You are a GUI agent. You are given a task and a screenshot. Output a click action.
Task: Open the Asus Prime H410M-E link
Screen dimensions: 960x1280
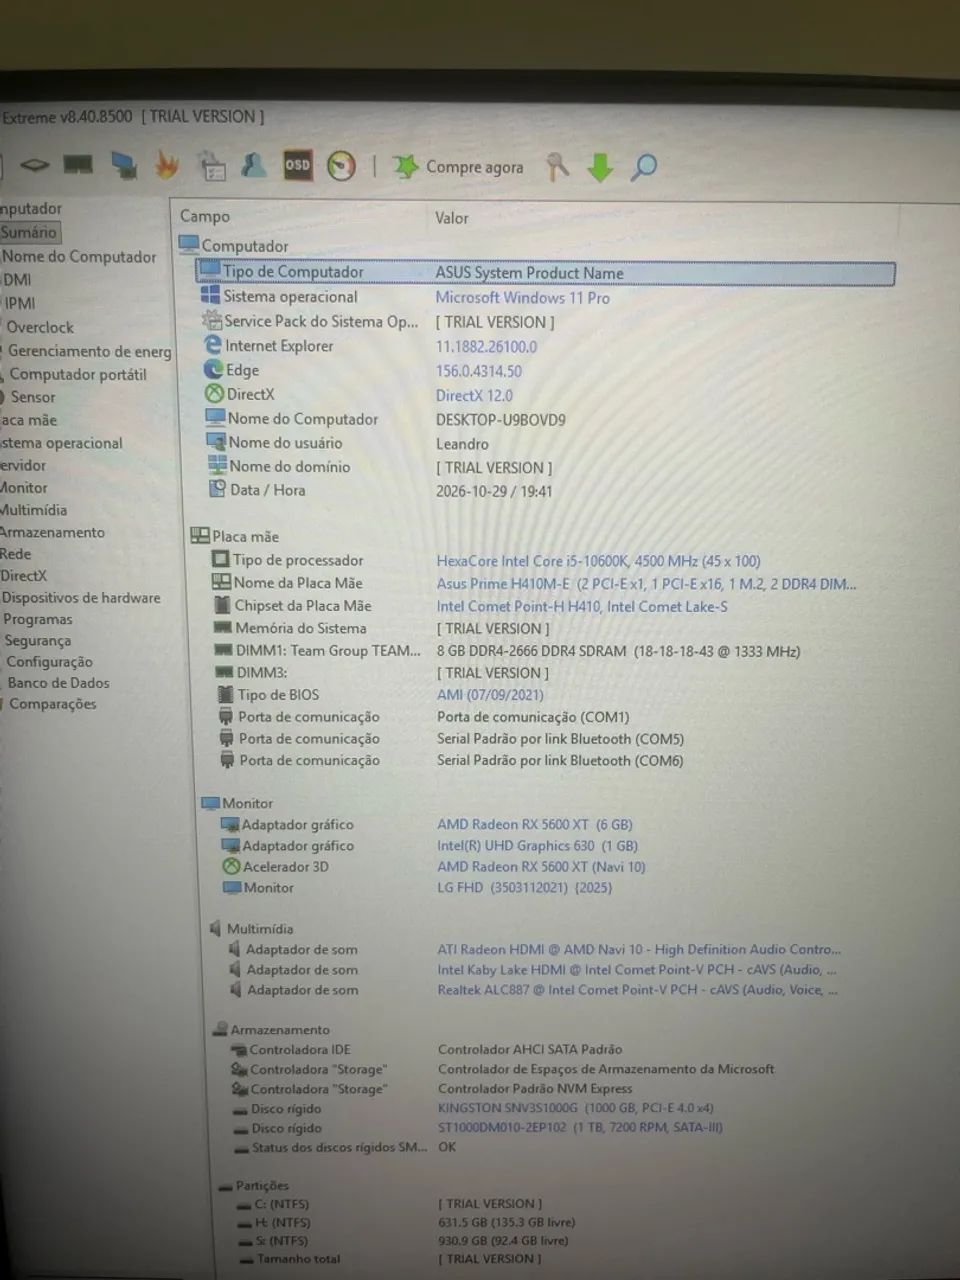click(646, 584)
